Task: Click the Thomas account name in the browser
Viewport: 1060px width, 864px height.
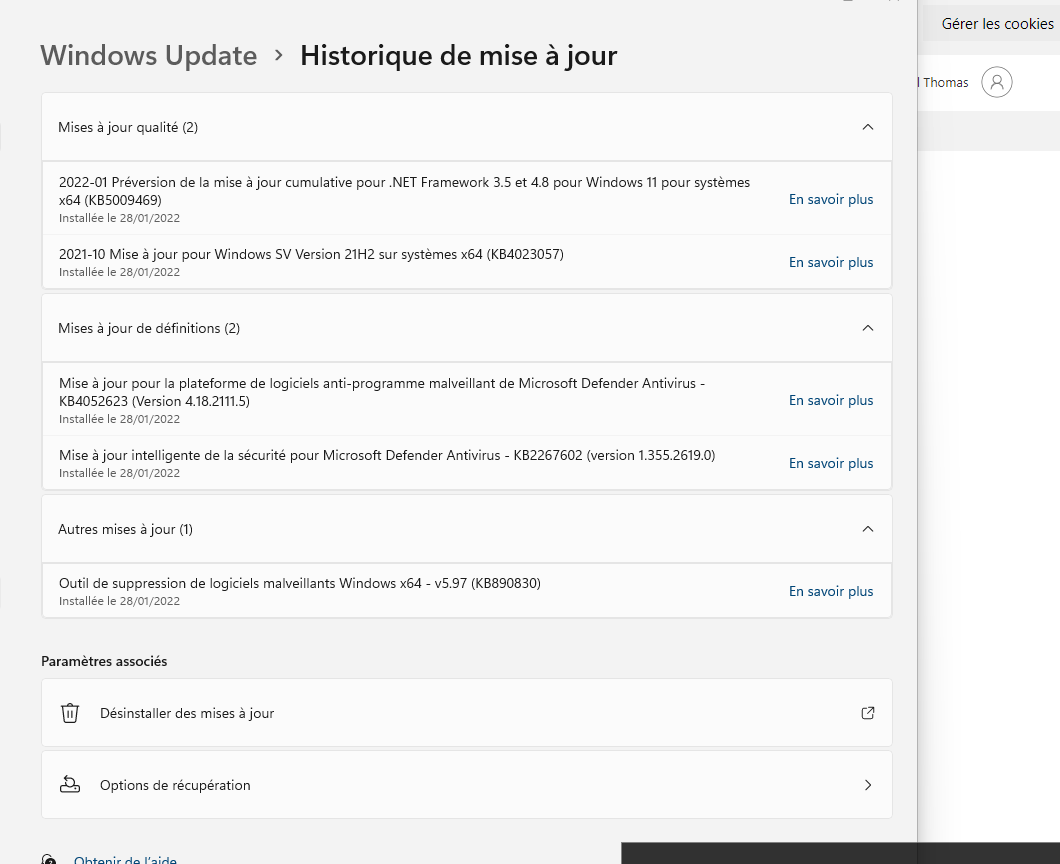Action: pyautogui.click(x=945, y=82)
